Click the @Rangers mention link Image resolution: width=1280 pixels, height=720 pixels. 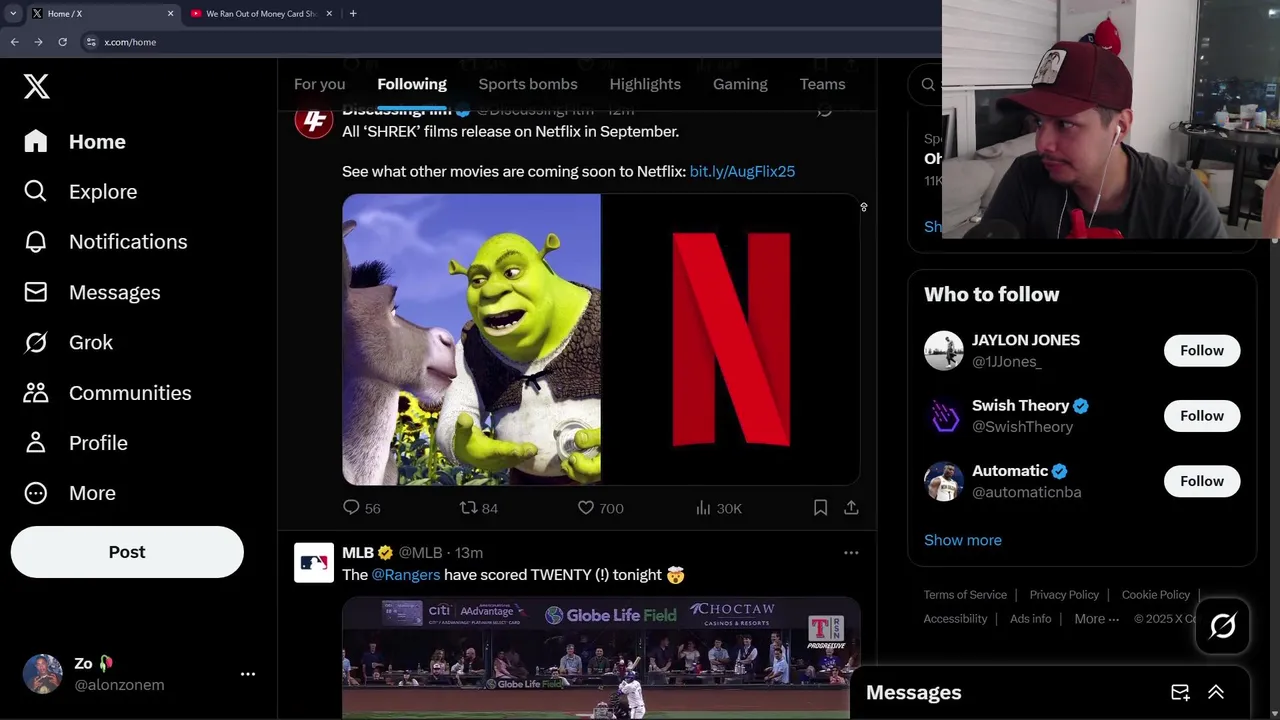pos(406,575)
